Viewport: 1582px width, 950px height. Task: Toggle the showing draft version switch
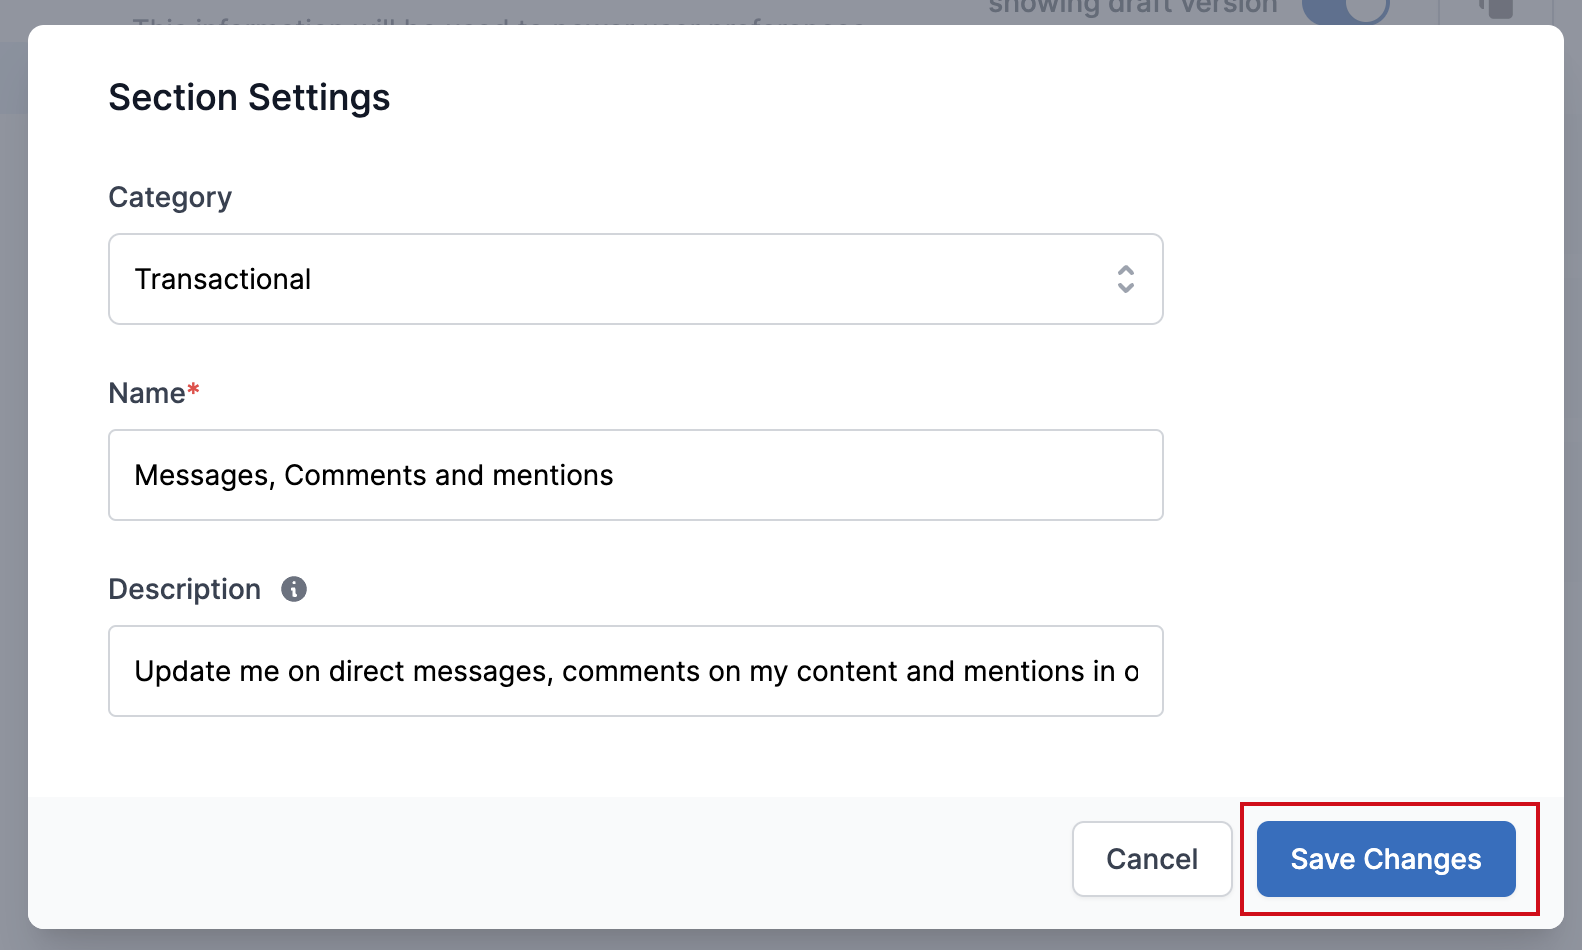click(x=1346, y=10)
